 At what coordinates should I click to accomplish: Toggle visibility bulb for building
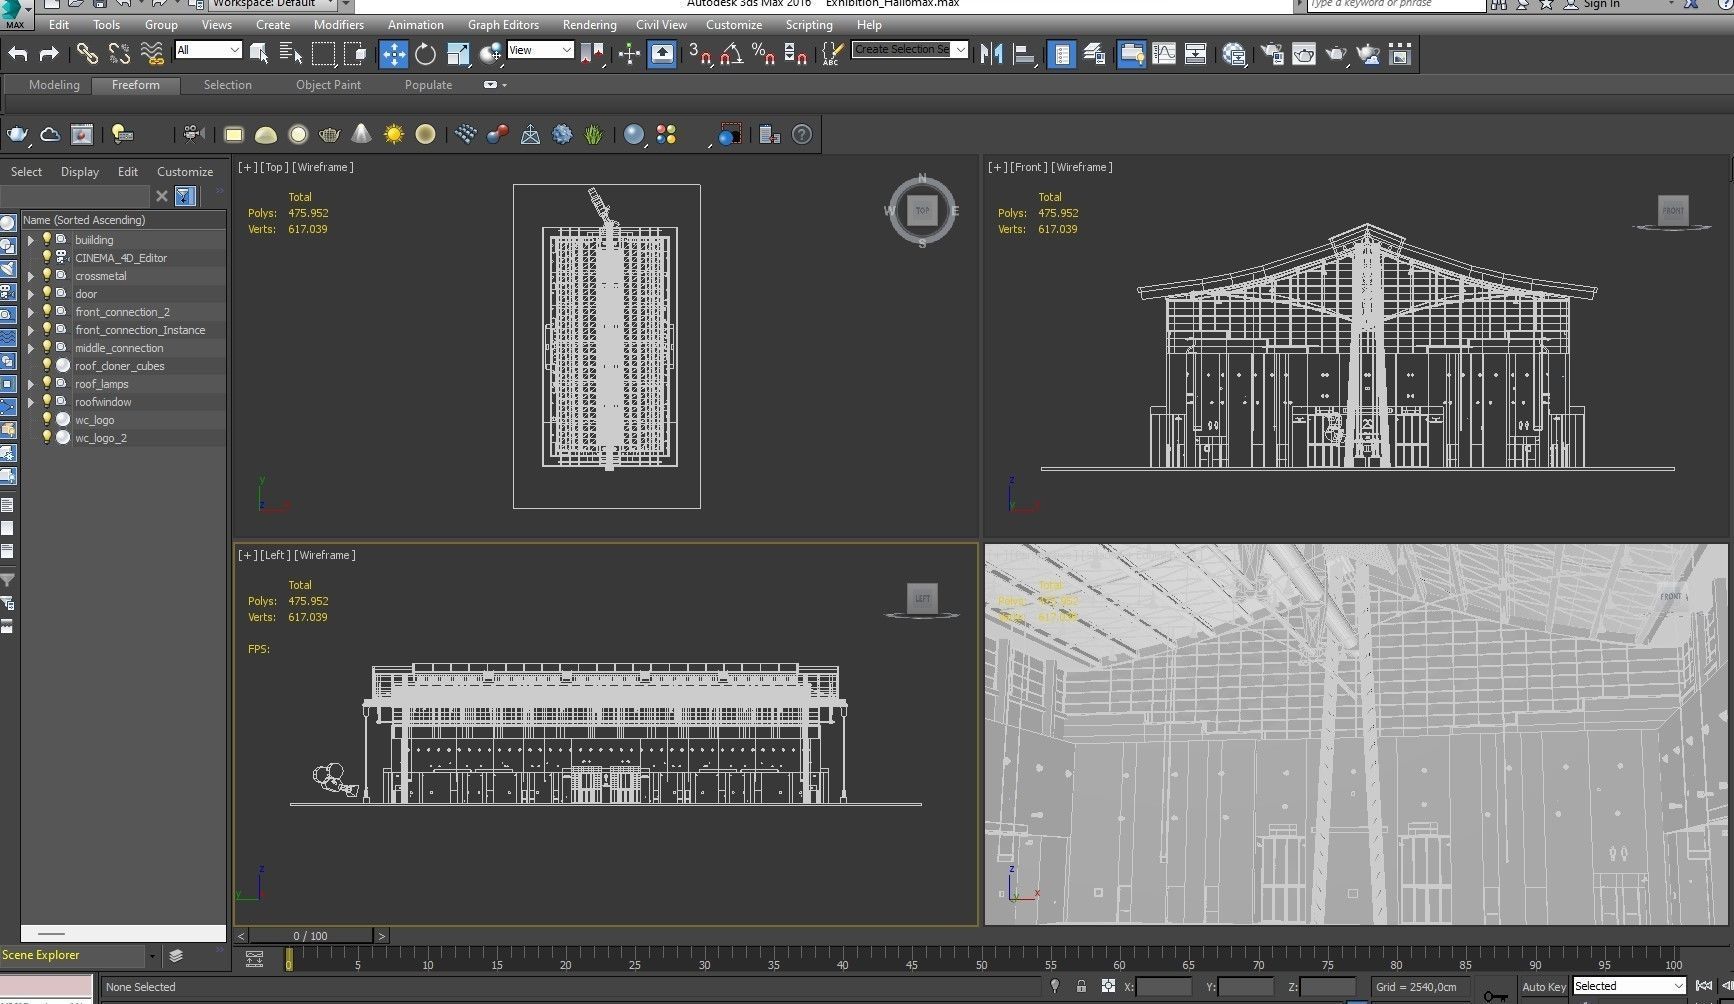pyautogui.click(x=46, y=240)
